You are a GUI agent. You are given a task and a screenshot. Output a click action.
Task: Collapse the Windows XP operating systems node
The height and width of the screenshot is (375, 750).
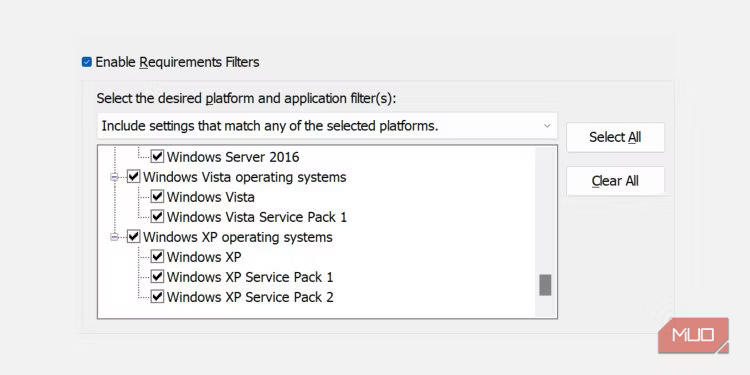coord(114,237)
